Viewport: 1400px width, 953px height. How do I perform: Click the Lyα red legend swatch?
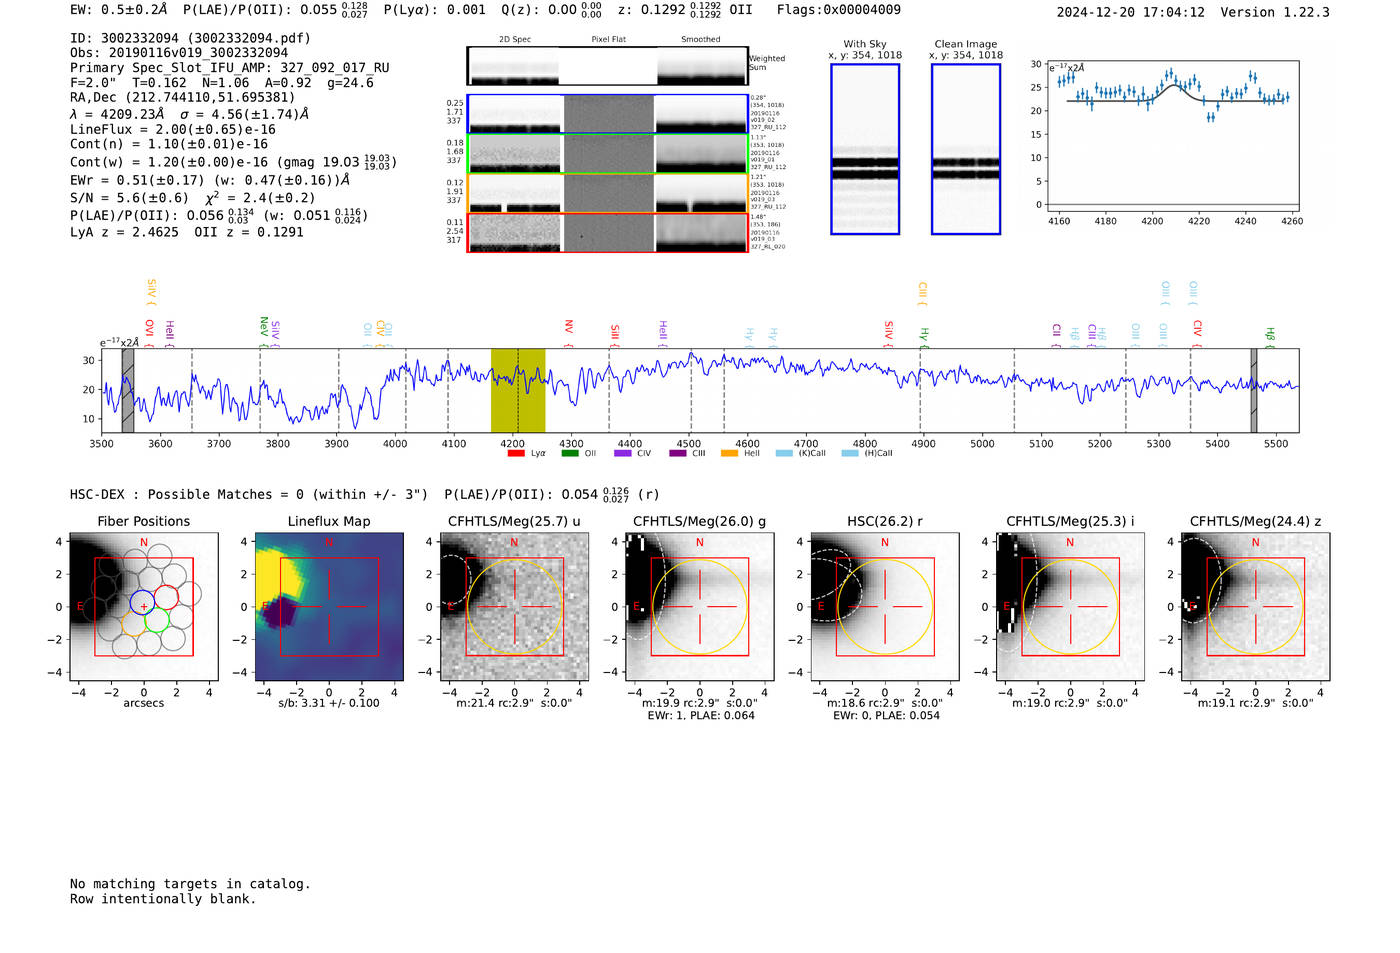pos(516,453)
